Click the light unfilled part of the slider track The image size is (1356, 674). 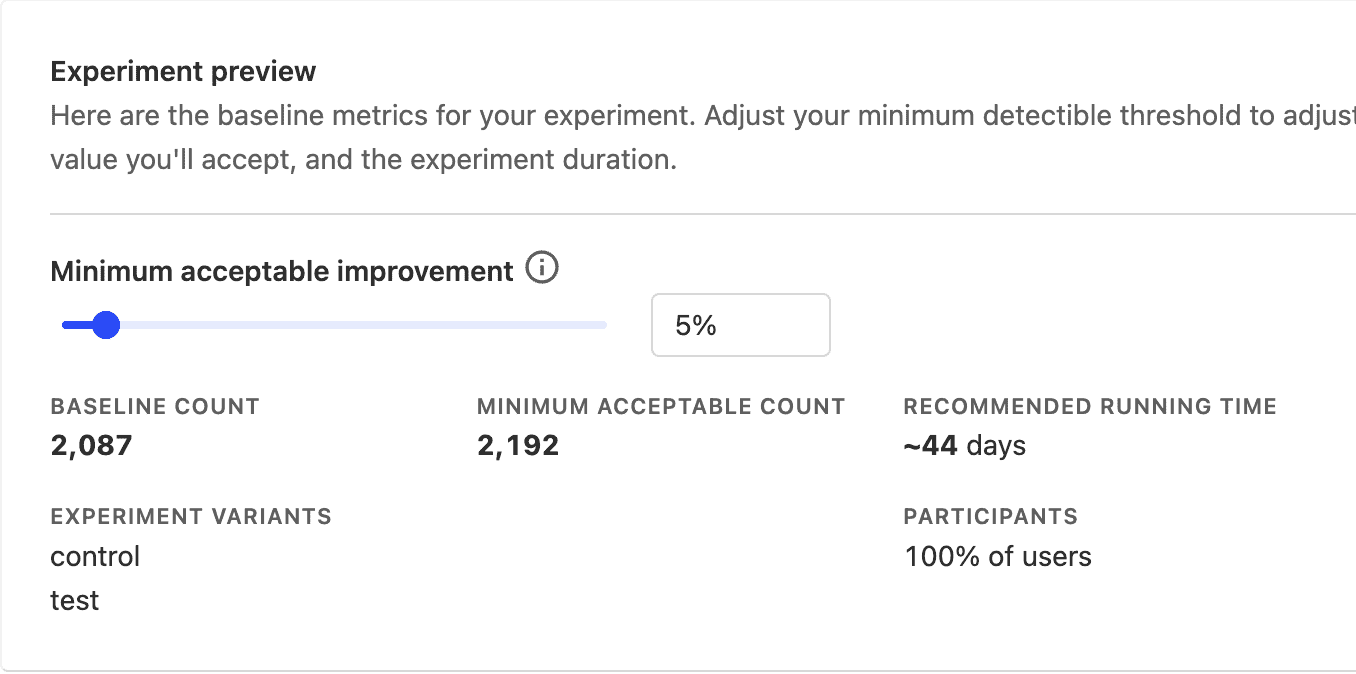[362, 325]
